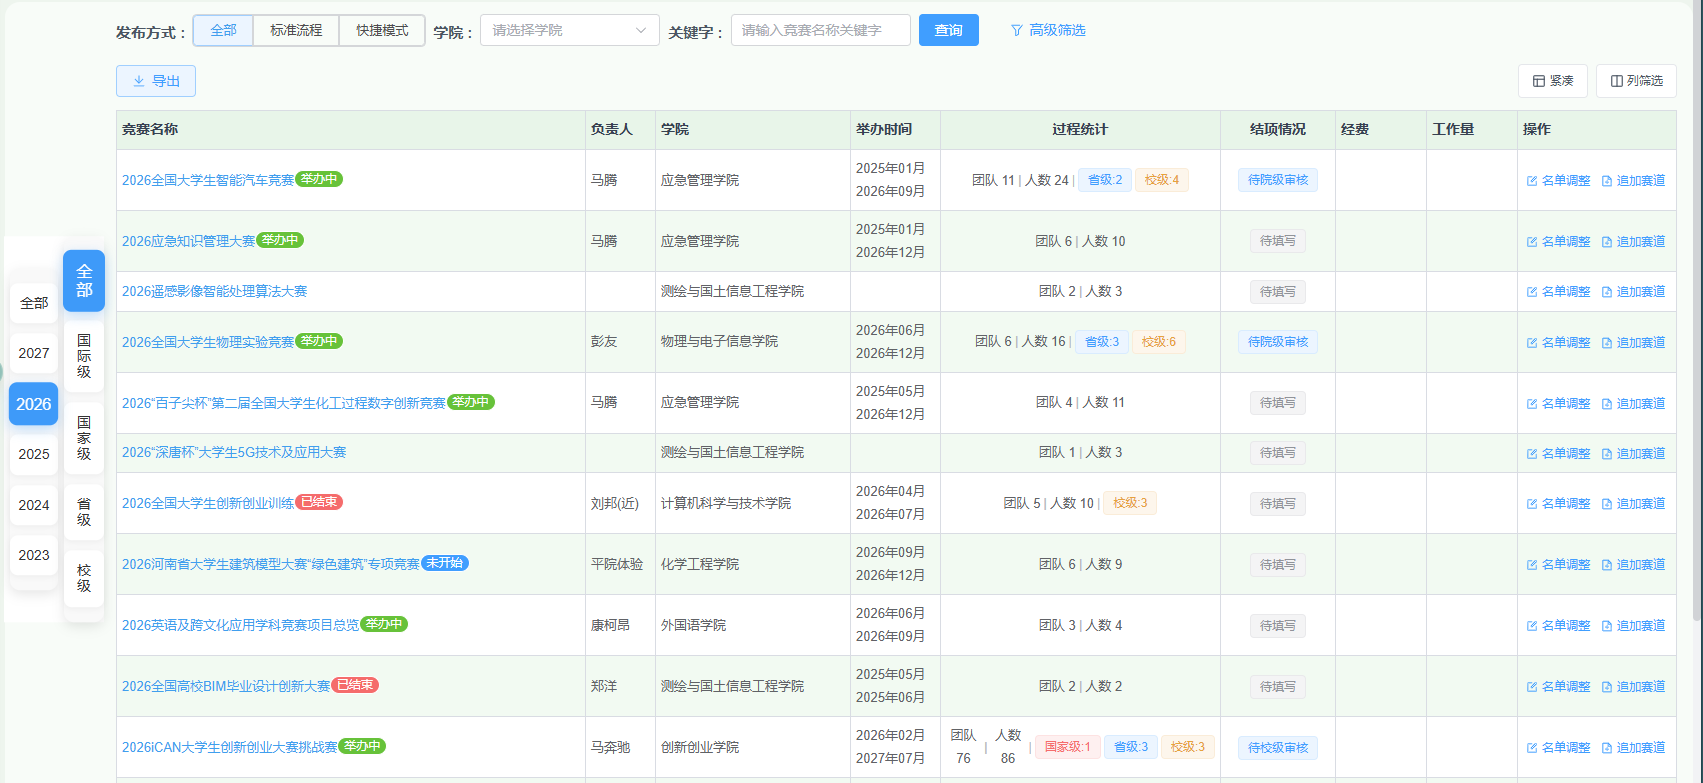
Task: Click 省级:2 badge in 智能汽车竞赛 row
Action: click(1105, 180)
